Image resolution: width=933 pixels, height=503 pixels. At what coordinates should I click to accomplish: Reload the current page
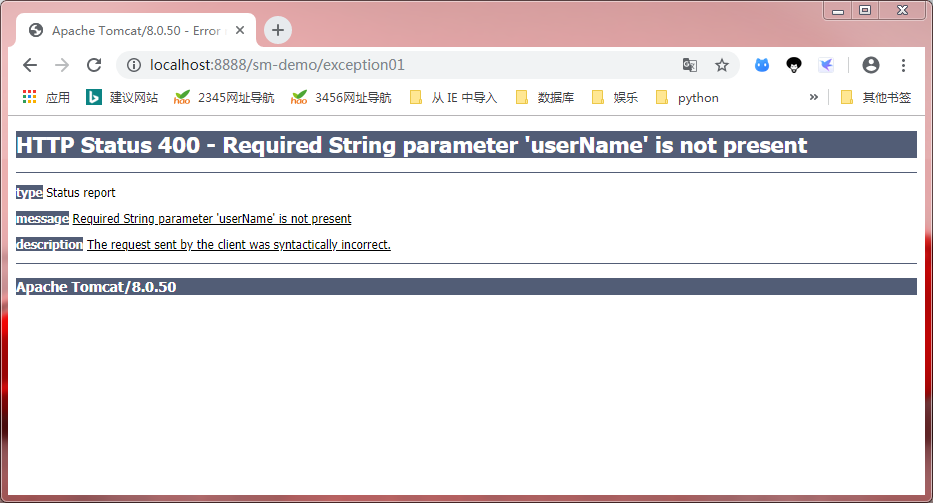click(x=94, y=65)
